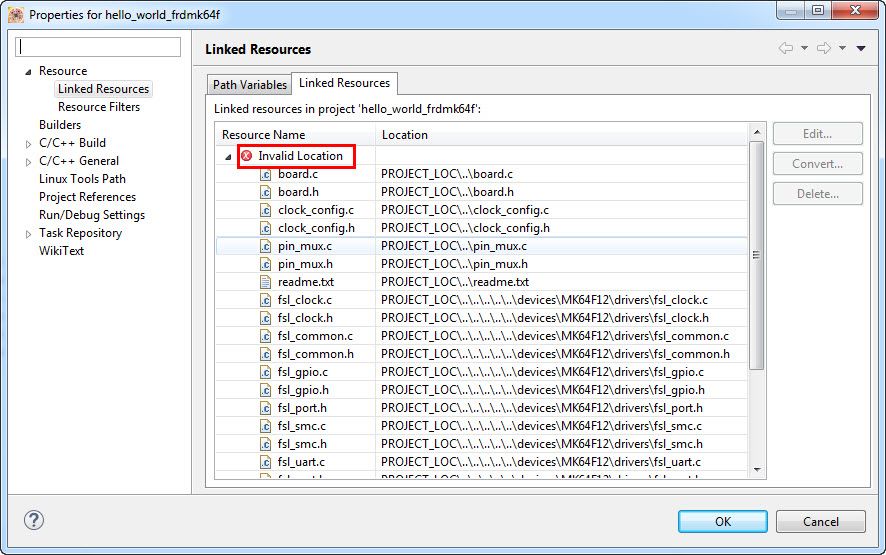Expand the C/C++ General node
The height and width of the screenshot is (555, 886).
click(28, 162)
